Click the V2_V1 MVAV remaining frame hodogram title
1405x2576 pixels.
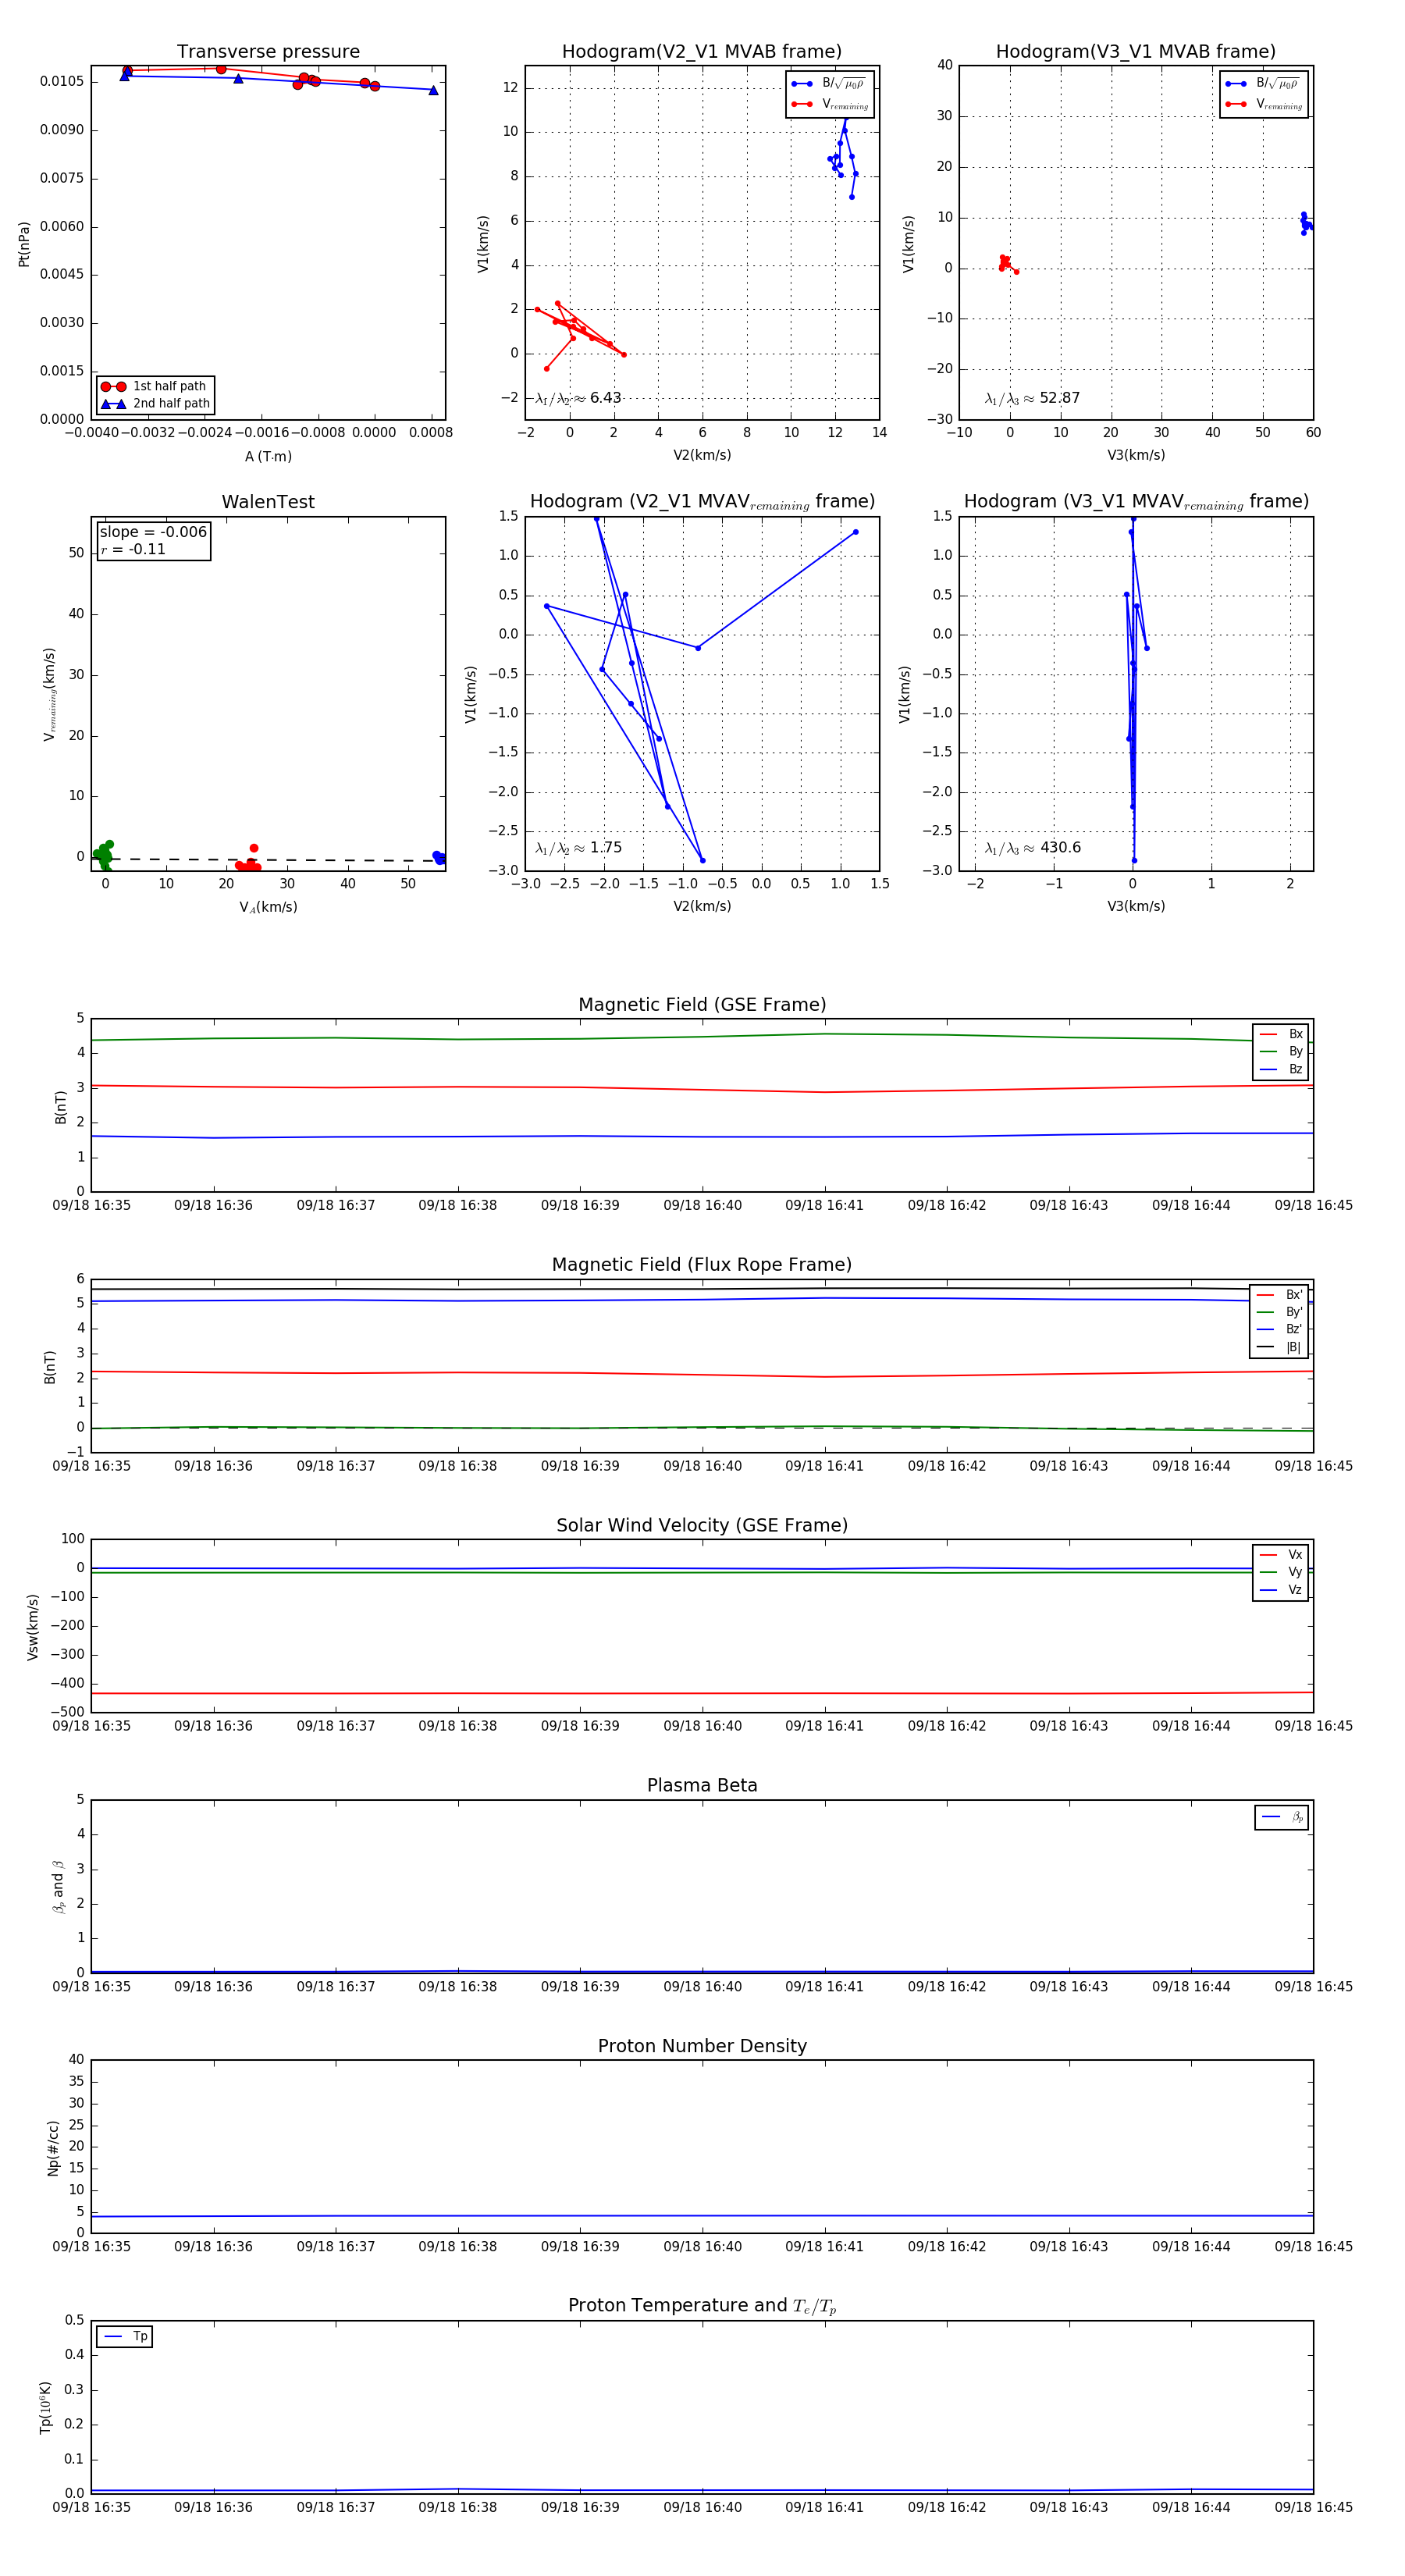[x=702, y=502]
